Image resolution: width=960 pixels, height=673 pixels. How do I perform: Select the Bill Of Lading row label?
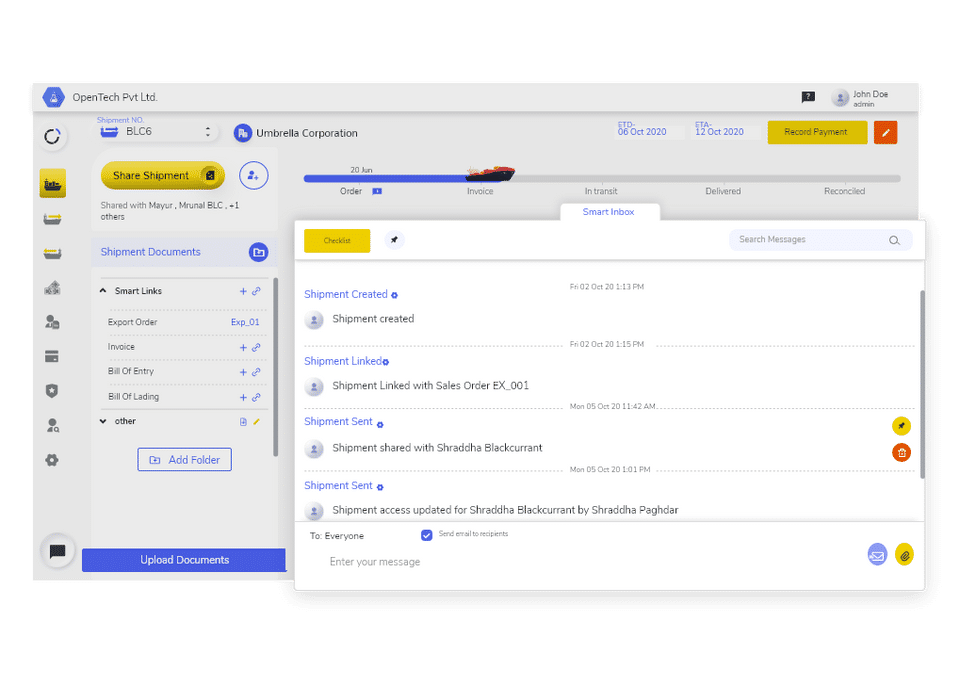click(133, 397)
